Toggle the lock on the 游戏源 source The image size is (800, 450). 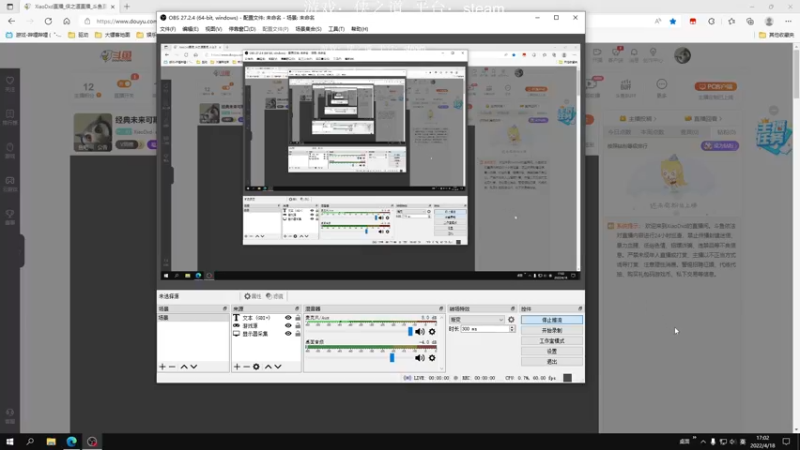point(298,326)
